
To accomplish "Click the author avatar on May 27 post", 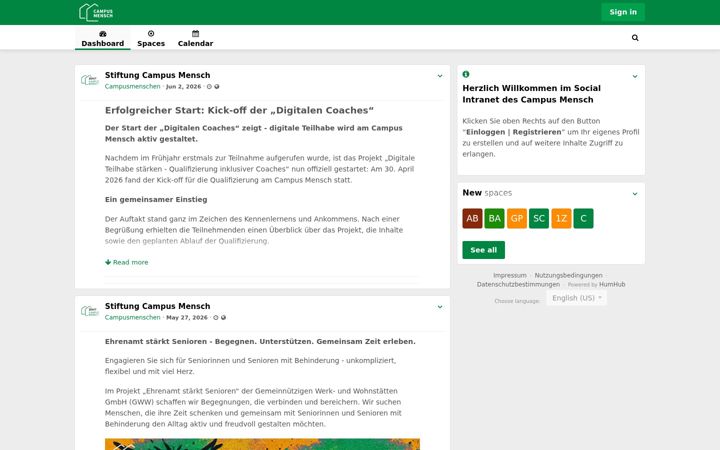I will tap(90, 311).
